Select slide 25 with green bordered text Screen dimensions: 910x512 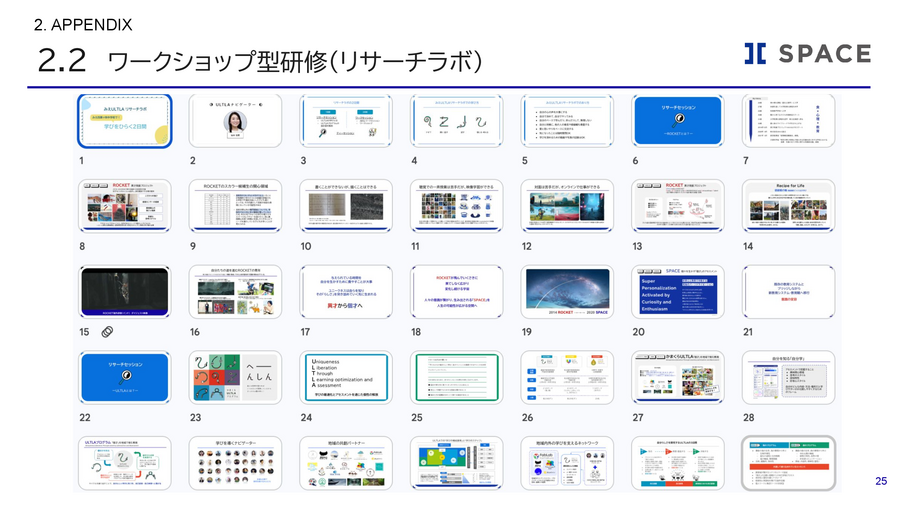[x=455, y=377]
